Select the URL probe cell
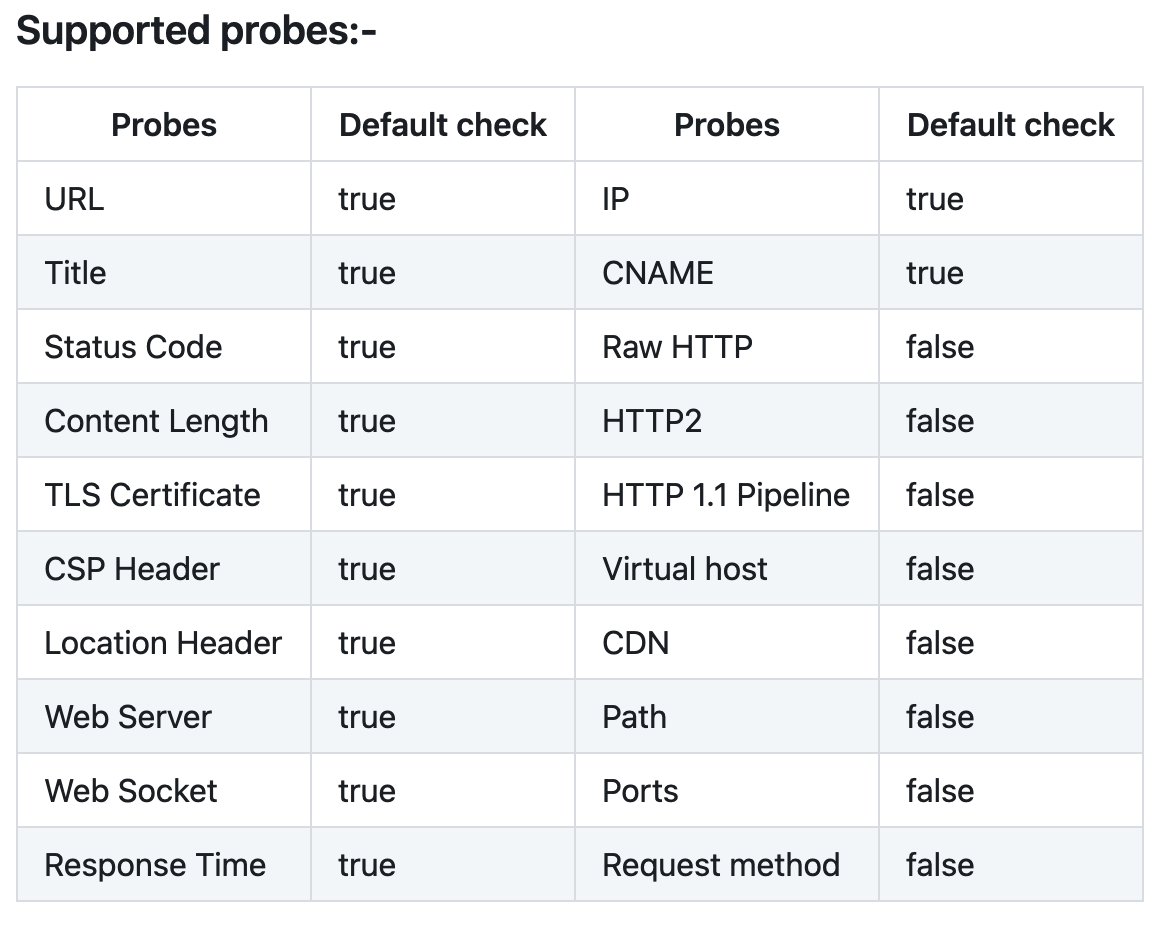This screenshot has width=1170, height=930. [164, 199]
